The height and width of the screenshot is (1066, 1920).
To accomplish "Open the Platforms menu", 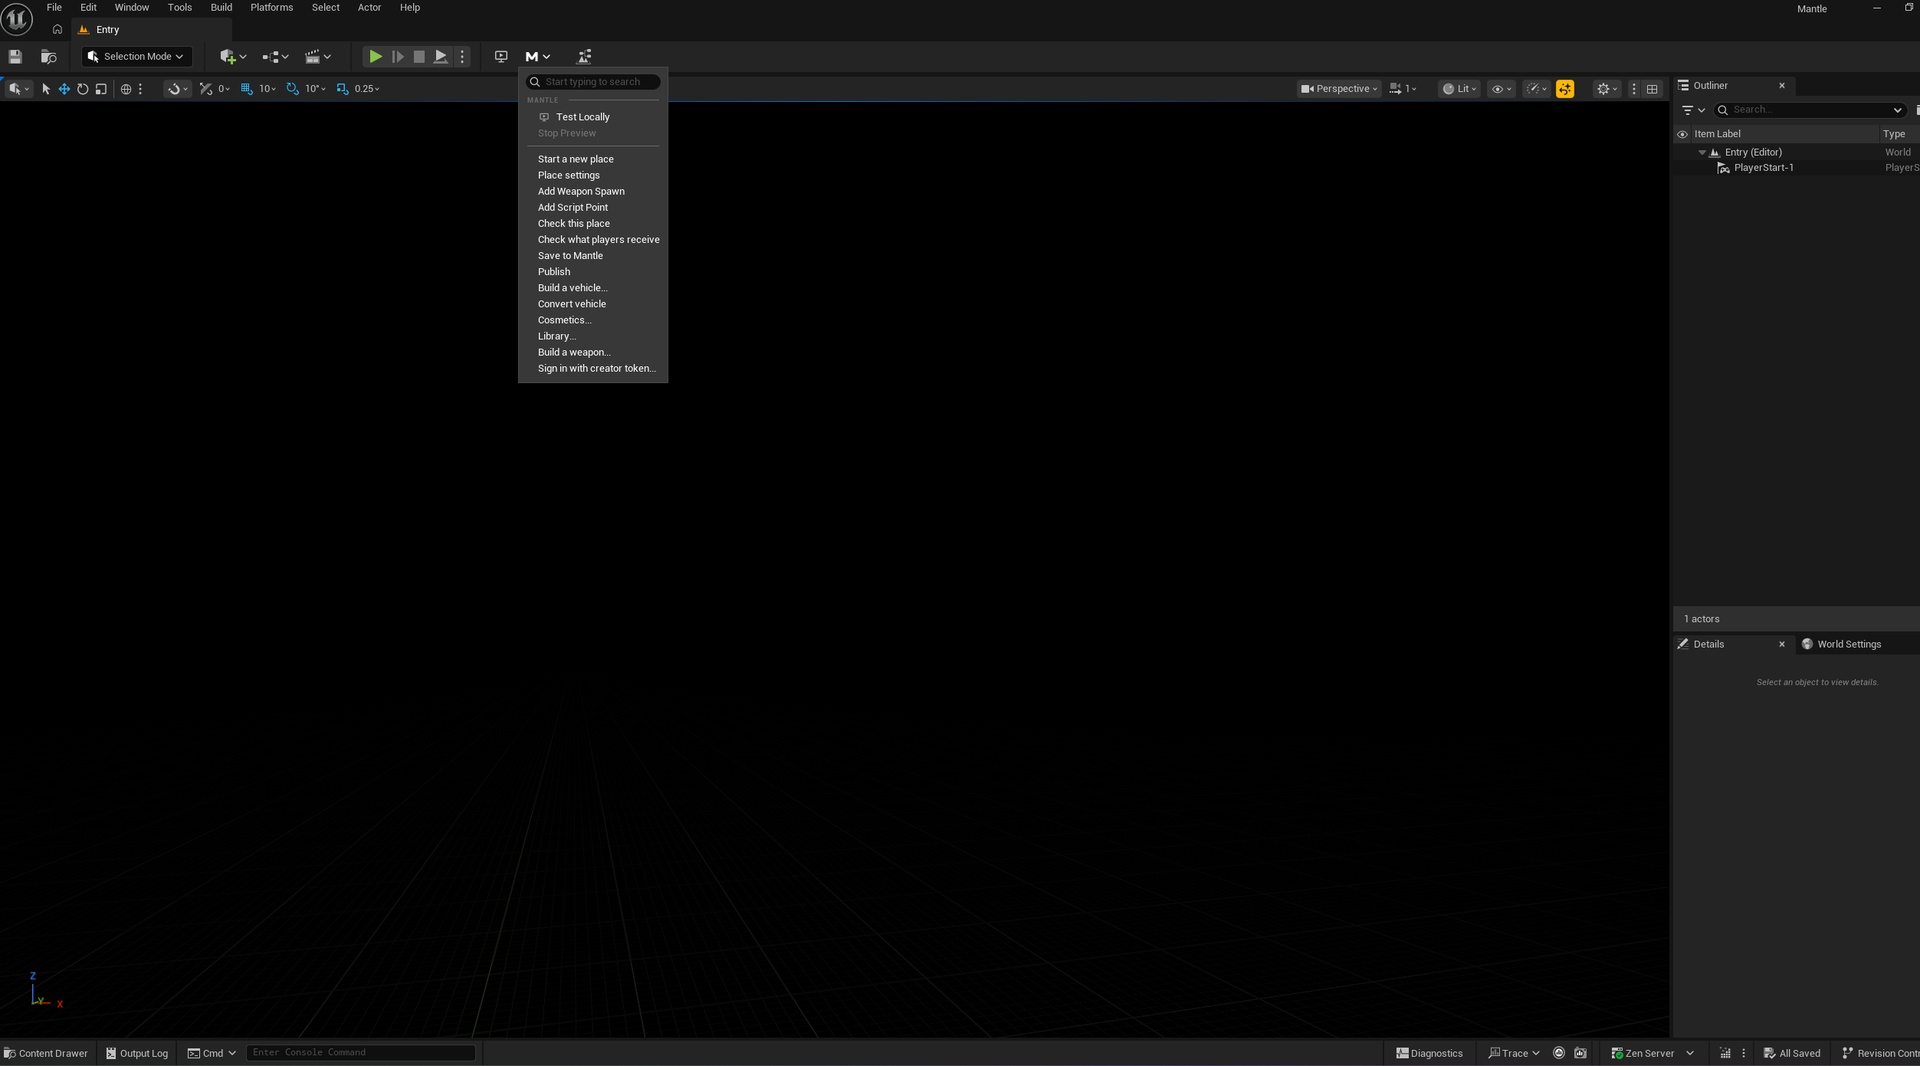I will (271, 8).
